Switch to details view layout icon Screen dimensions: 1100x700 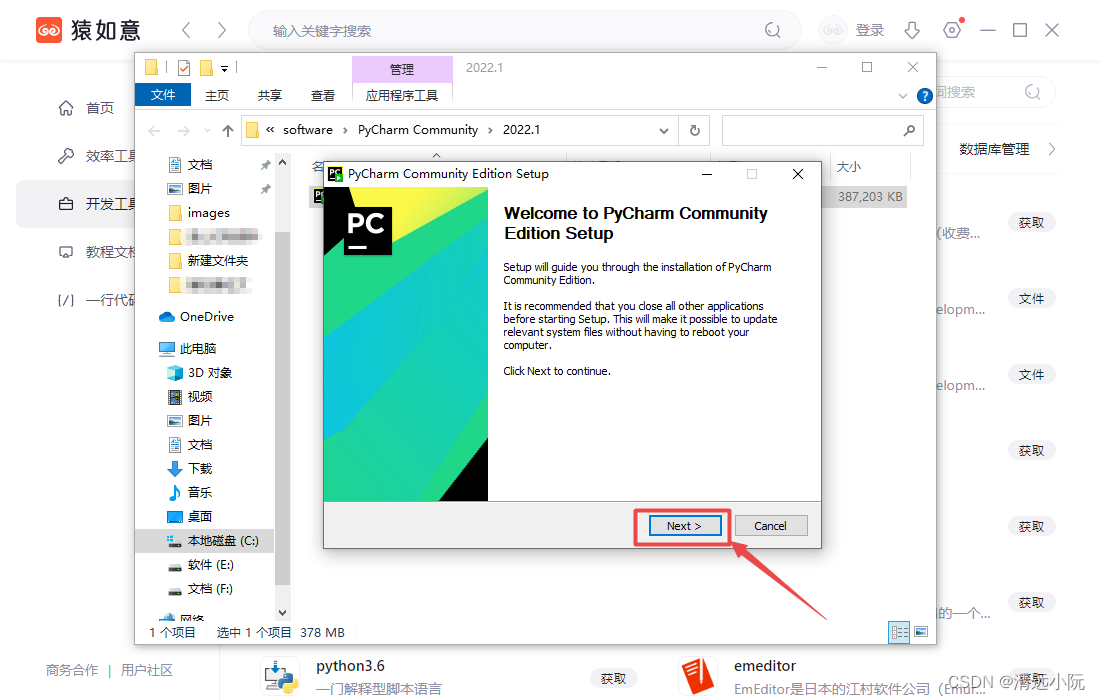tap(899, 632)
